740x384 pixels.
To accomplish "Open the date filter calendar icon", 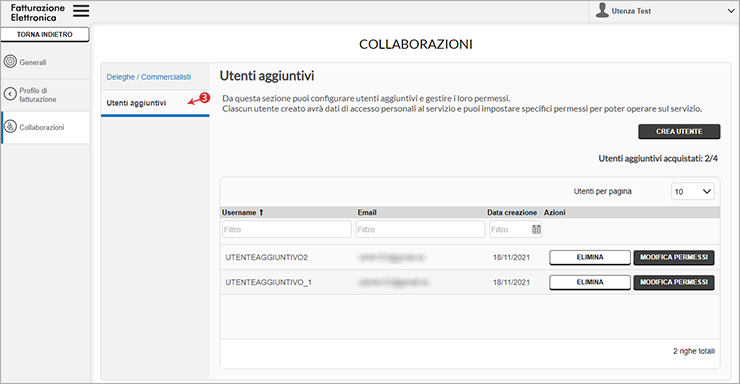I will pos(537,229).
